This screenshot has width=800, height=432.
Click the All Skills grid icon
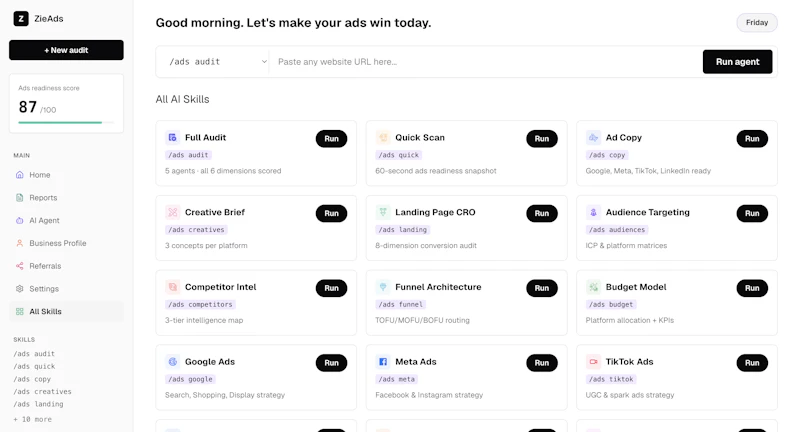tap(19, 312)
